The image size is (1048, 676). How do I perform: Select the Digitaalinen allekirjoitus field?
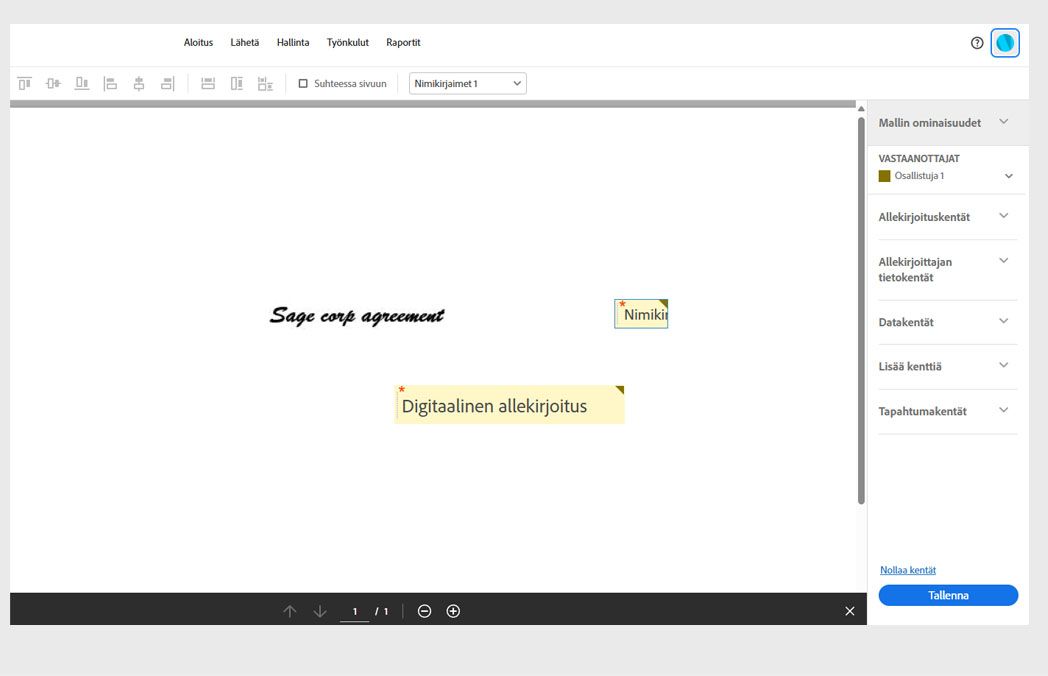click(509, 405)
